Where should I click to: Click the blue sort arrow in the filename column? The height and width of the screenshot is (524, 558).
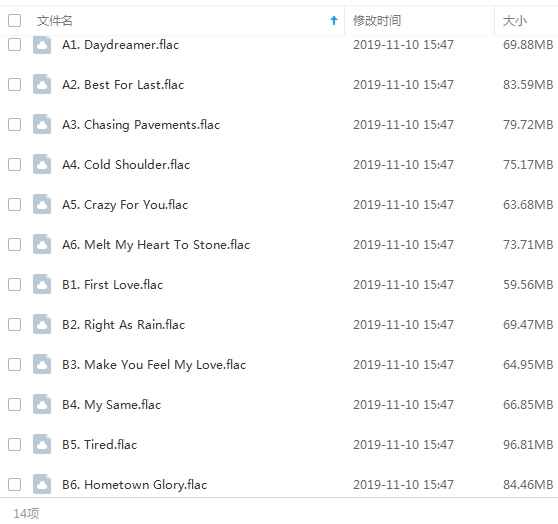pos(334,21)
